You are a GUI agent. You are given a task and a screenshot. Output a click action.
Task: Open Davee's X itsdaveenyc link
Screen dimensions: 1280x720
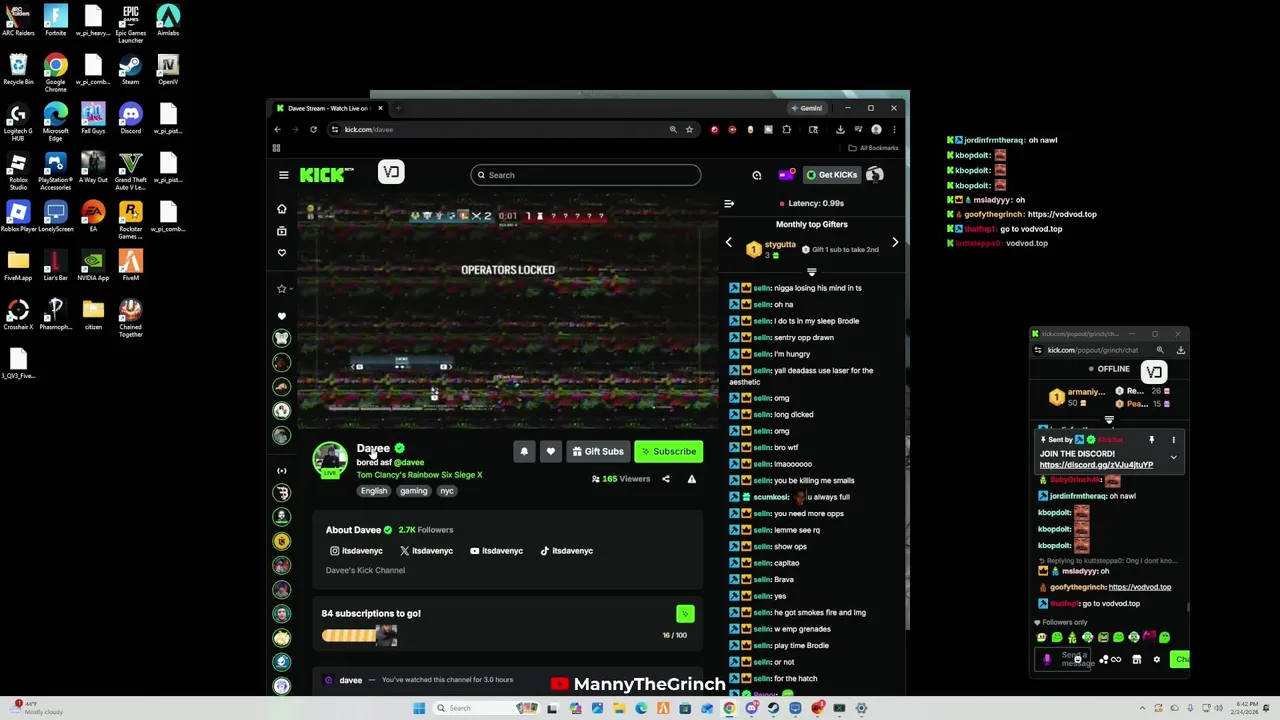coord(426,551)
